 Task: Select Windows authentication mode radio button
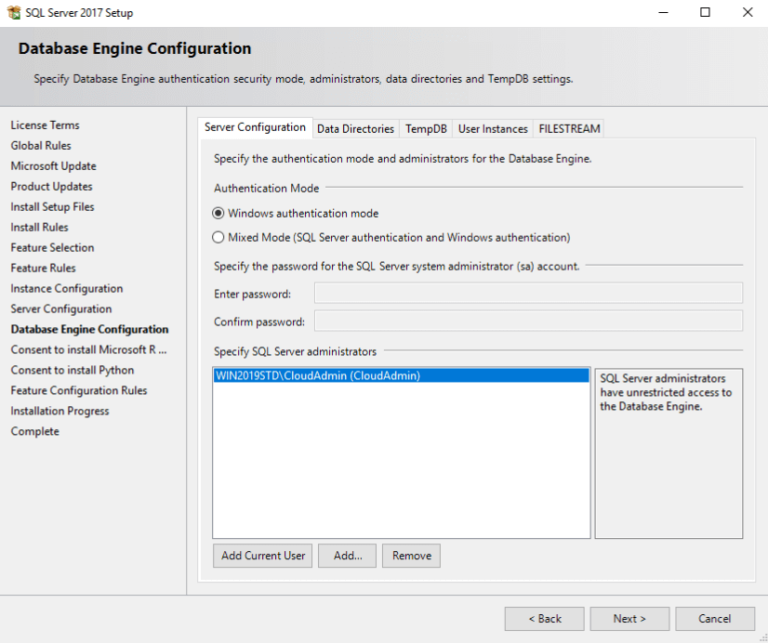[x=219, y=213]
